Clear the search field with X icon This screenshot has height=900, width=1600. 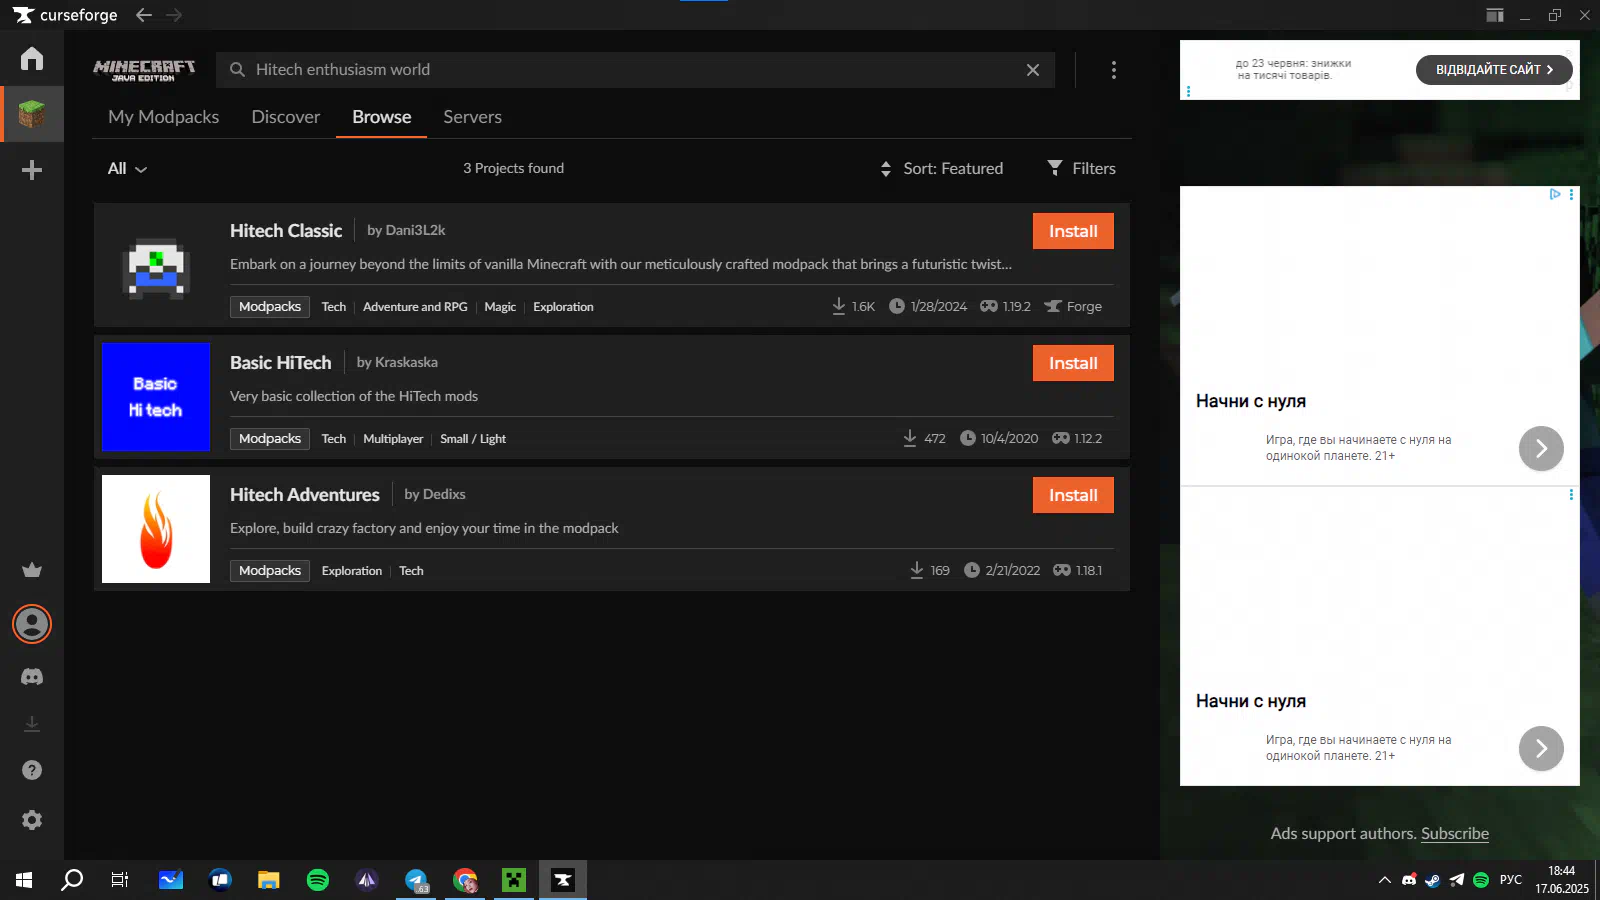point(1033,70)
